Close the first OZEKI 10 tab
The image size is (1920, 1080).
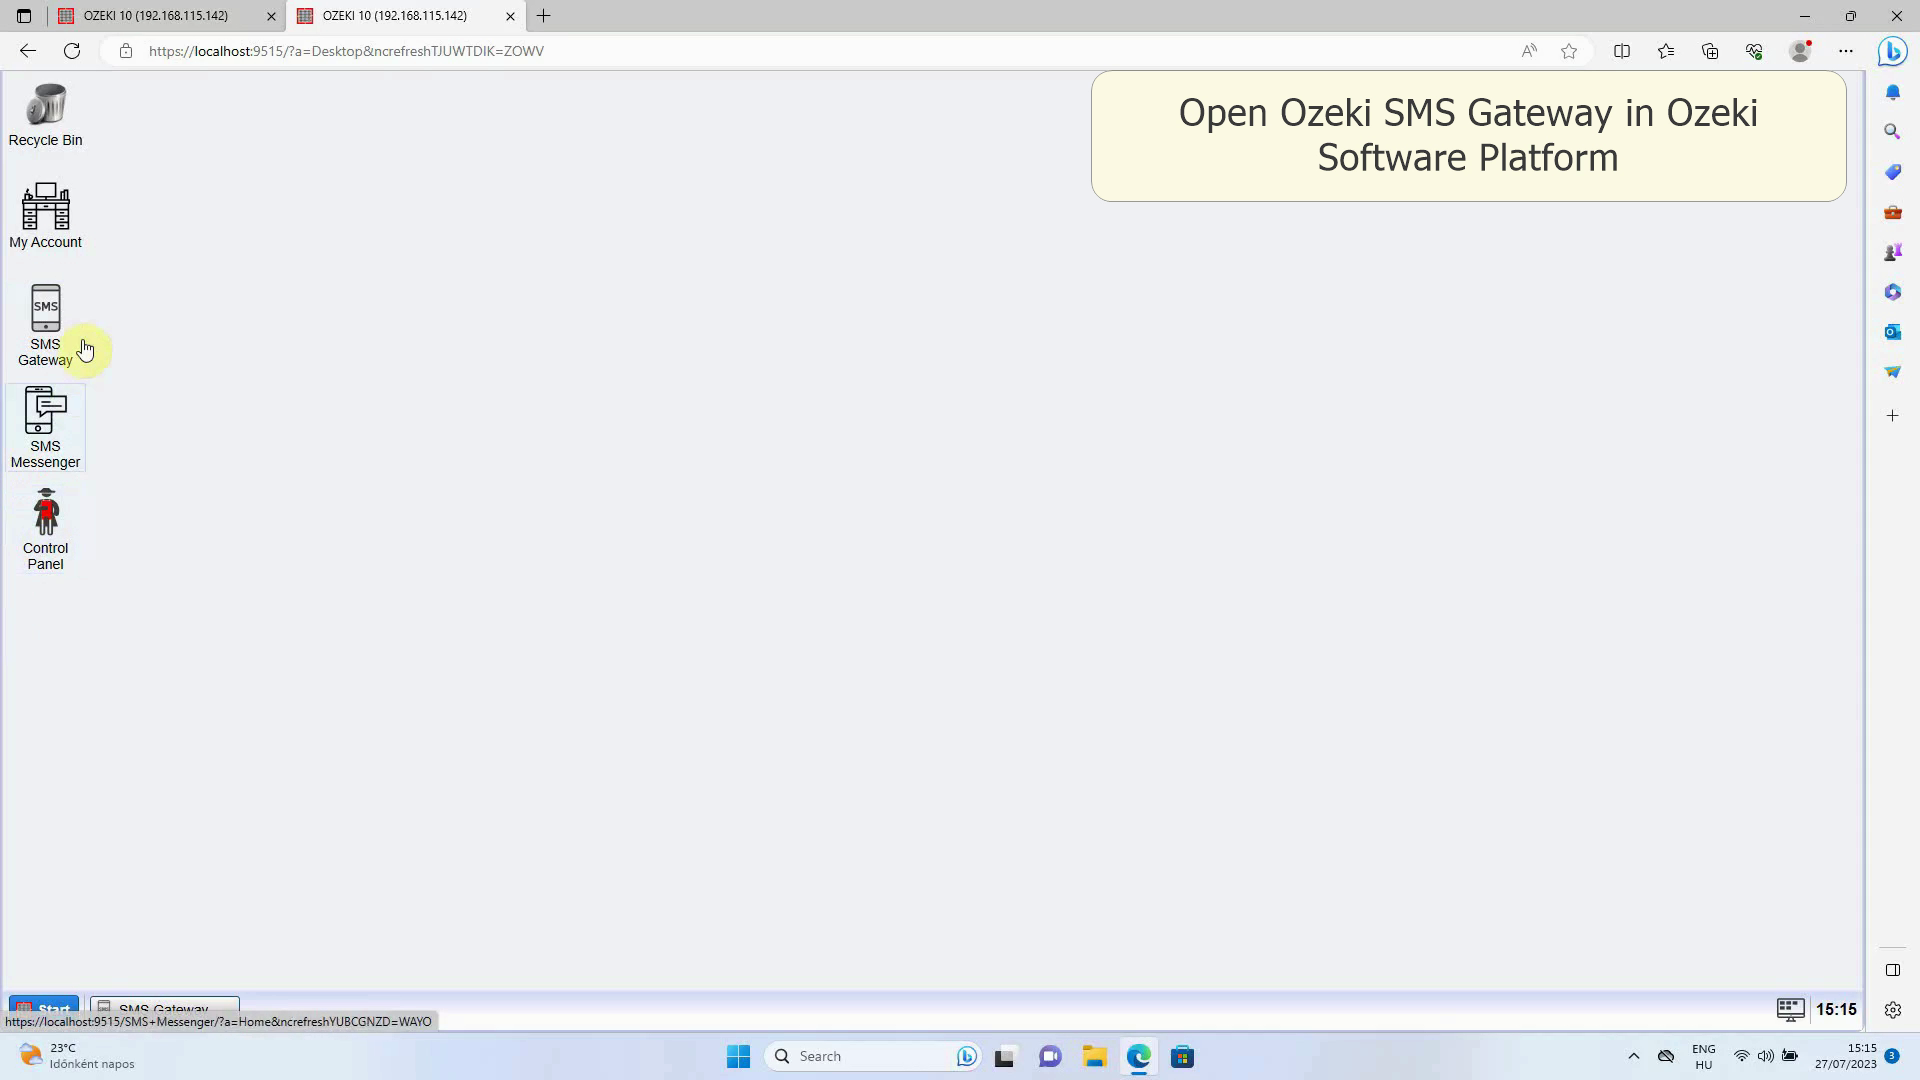coord(271,16)
